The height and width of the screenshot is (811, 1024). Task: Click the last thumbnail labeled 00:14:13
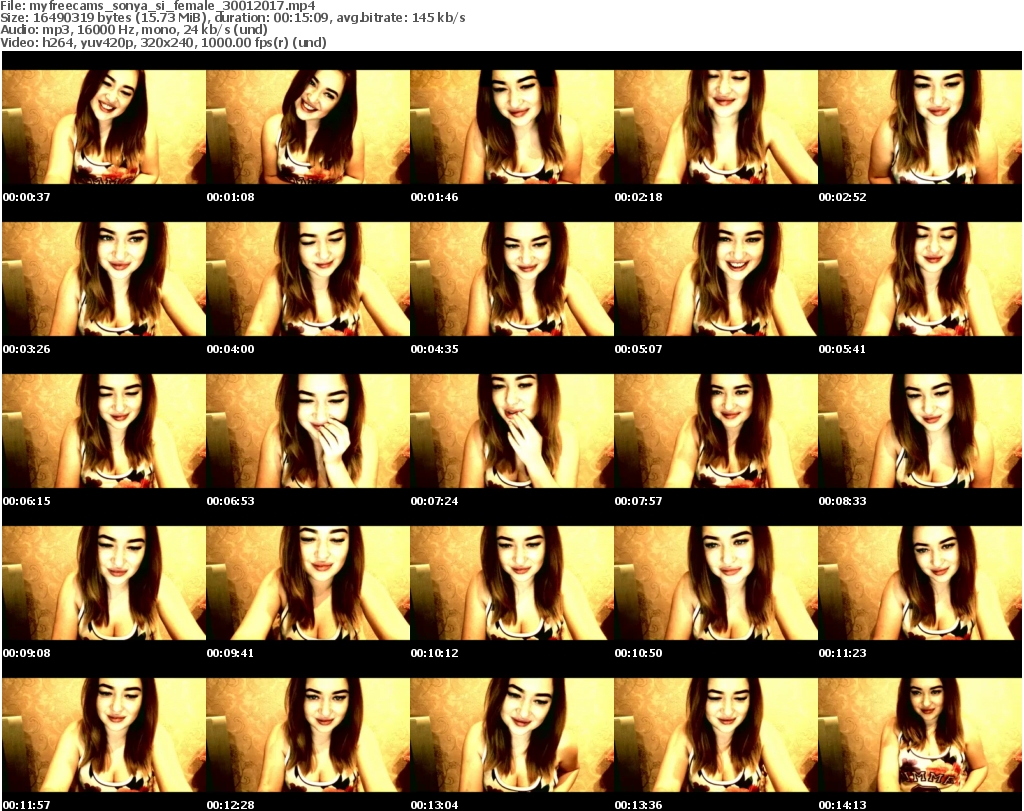tap(920, 735)
